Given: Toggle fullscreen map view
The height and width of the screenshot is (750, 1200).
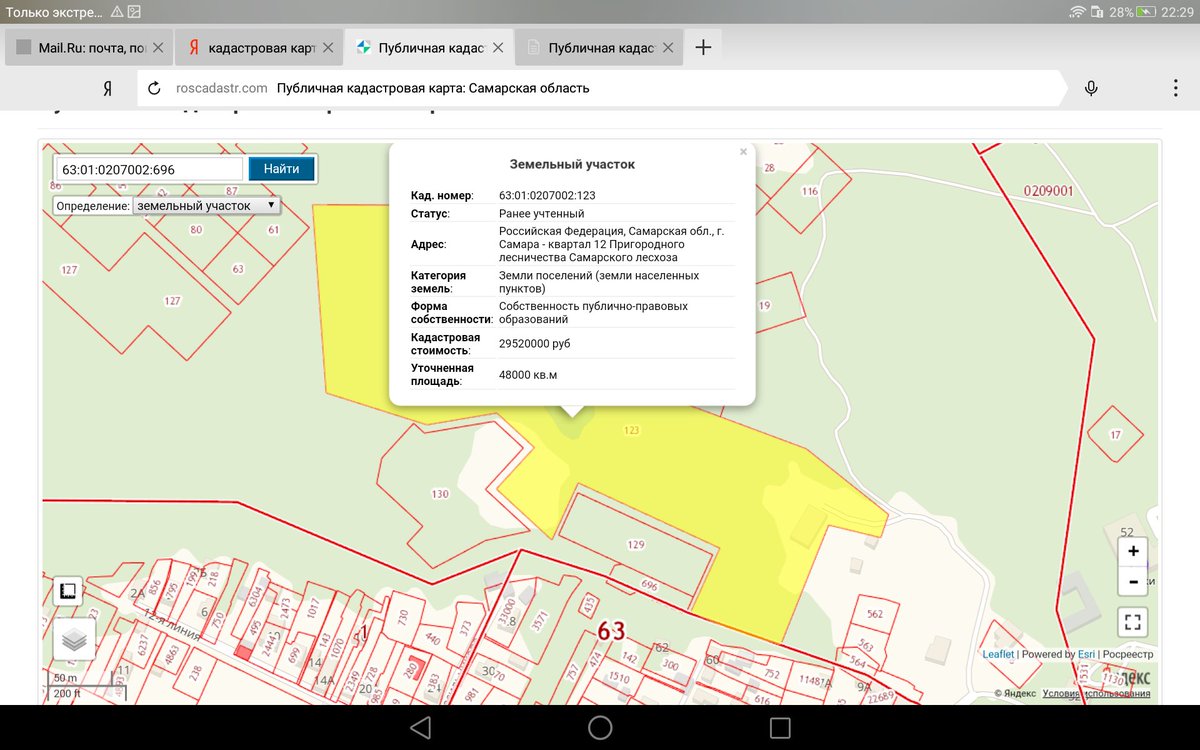Looking at the screenshot, I should coord(1133,622).
